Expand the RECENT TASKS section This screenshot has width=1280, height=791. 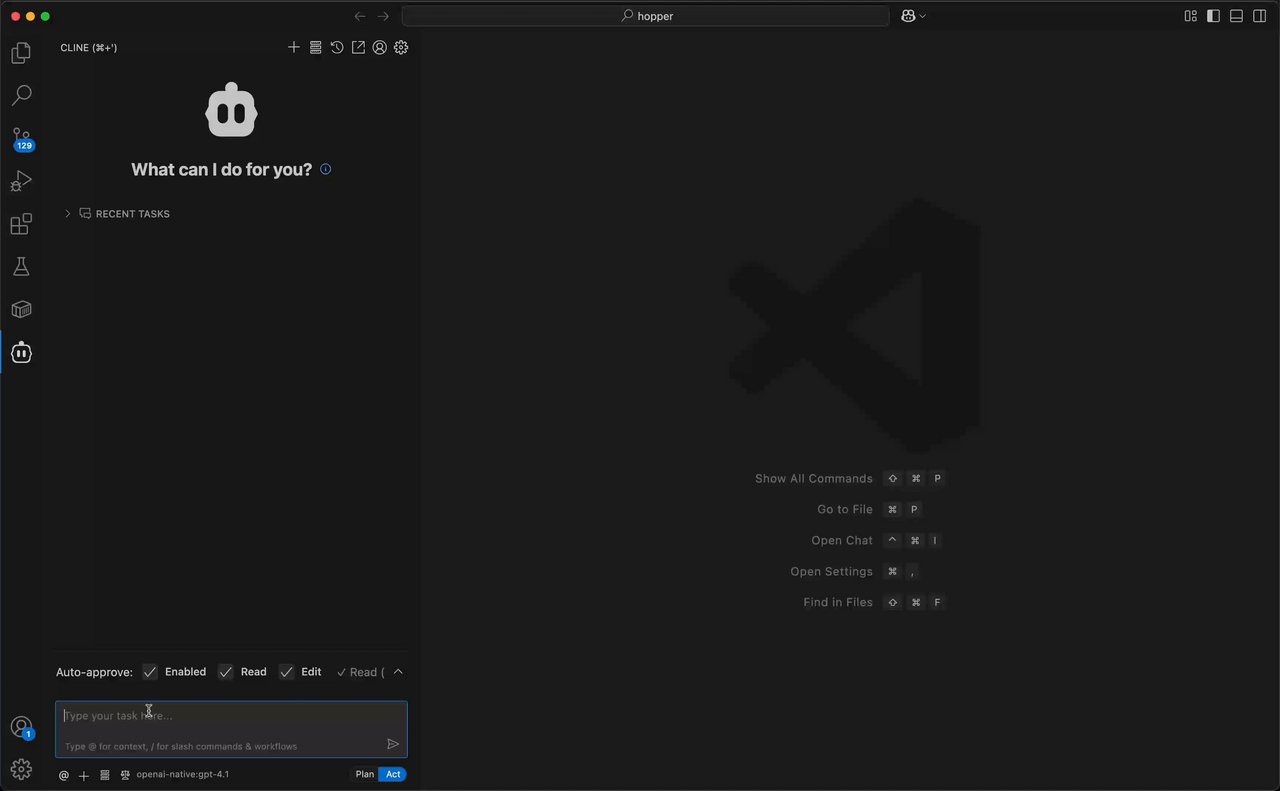click(x=118, y=214)
